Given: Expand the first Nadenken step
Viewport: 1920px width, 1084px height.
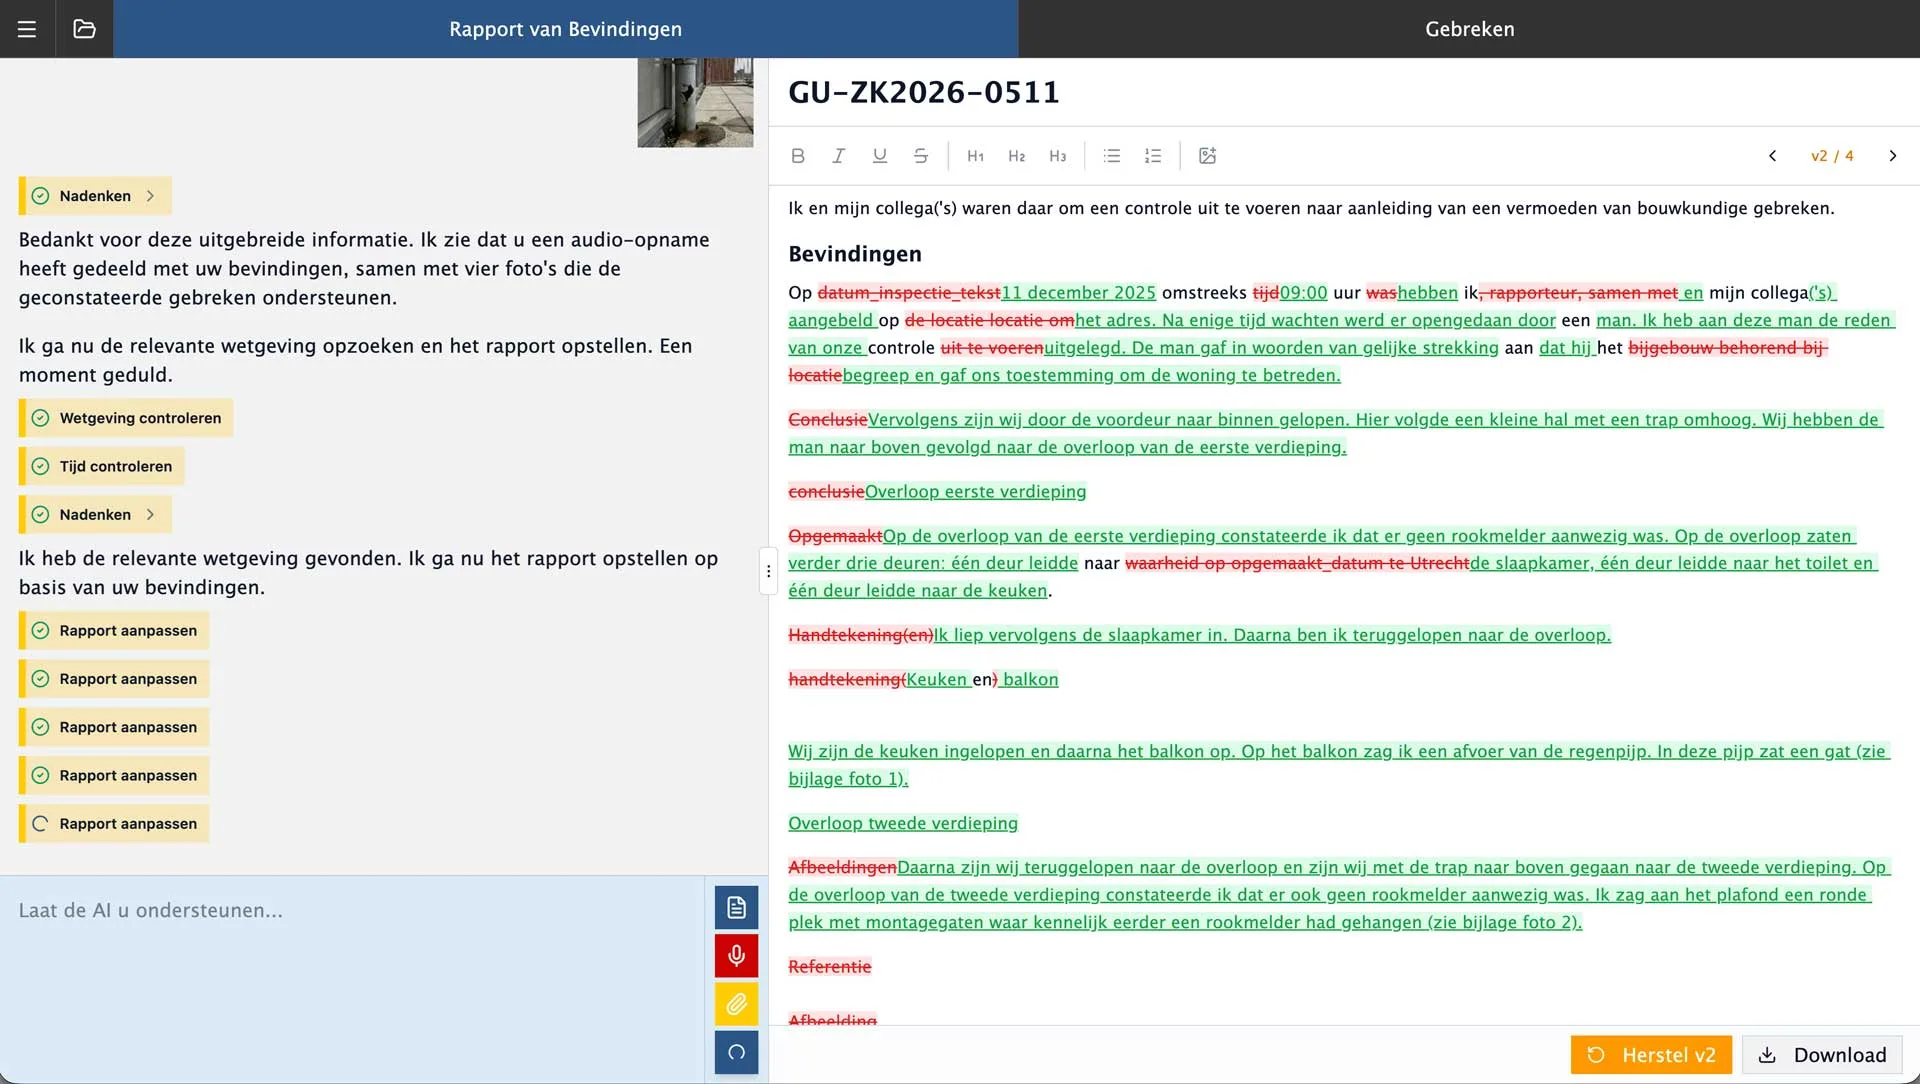Looking at the screenshot, I should point(96,196).
